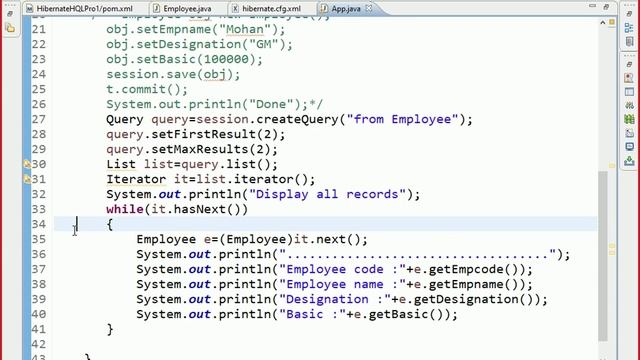Open the green Data Source Explorer icon

coord(629,119)
